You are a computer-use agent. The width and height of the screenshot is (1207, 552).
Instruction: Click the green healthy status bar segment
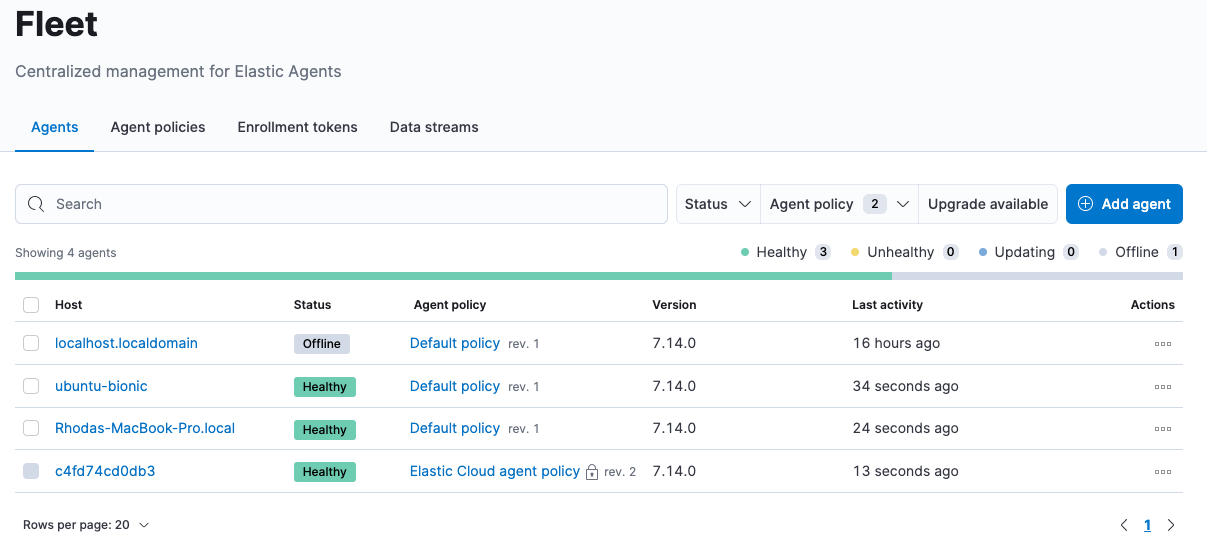(452, 276)
